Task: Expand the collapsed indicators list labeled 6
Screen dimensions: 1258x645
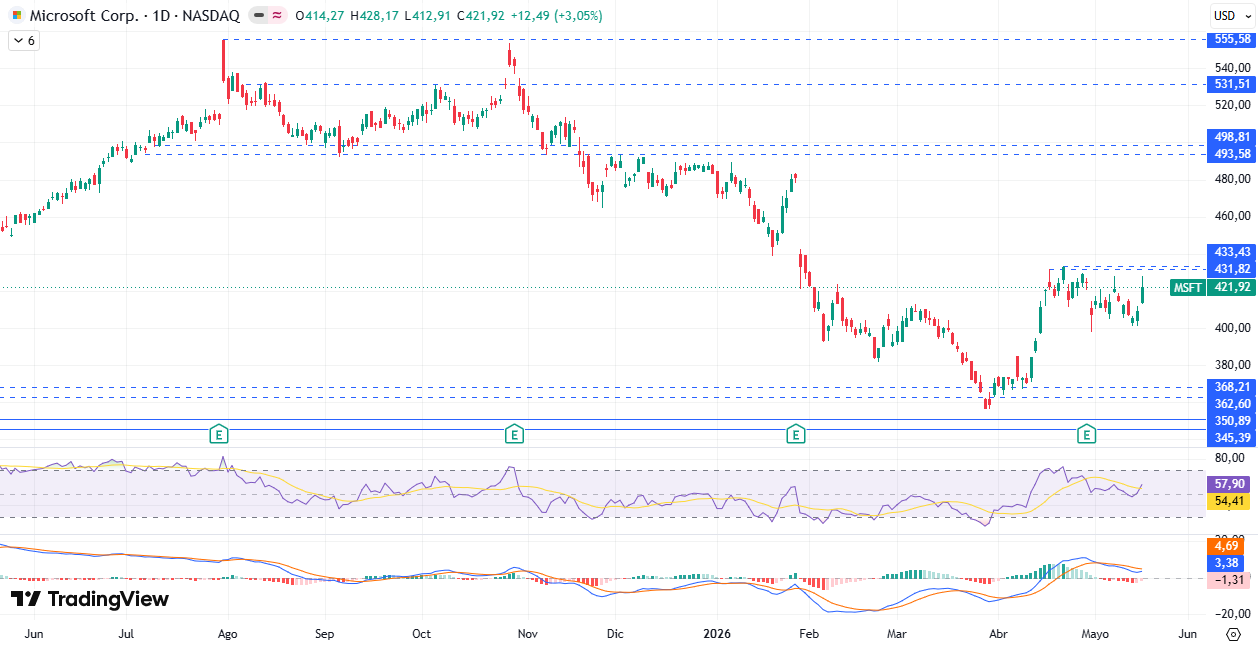Action: 24,41
